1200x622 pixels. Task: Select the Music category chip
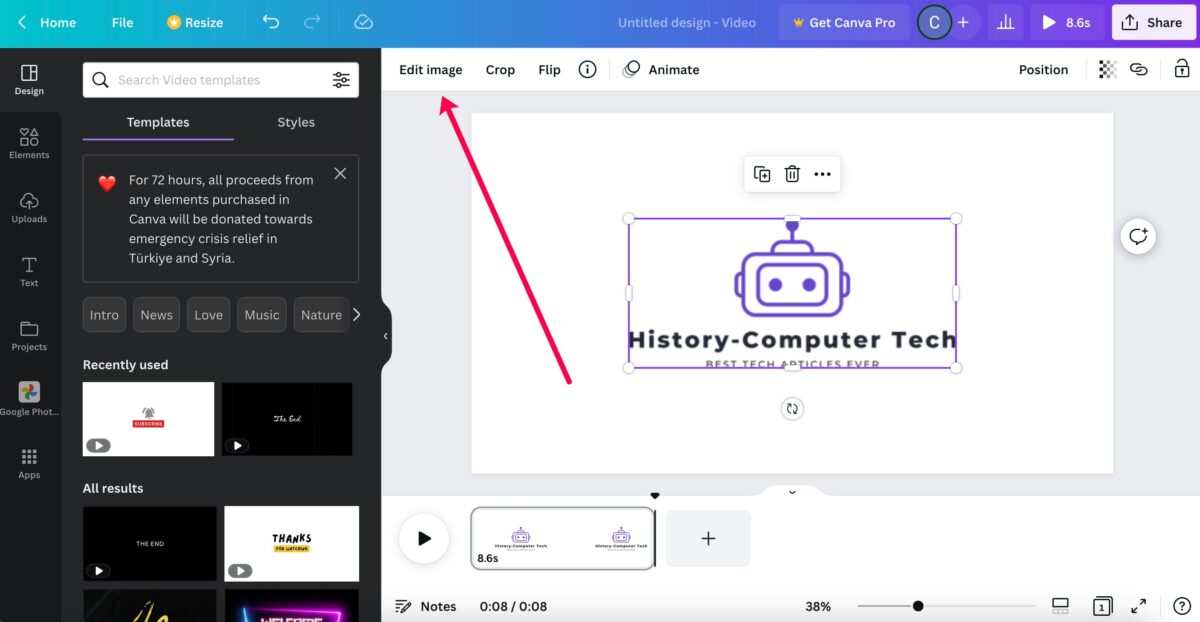(x=262, y=314)
